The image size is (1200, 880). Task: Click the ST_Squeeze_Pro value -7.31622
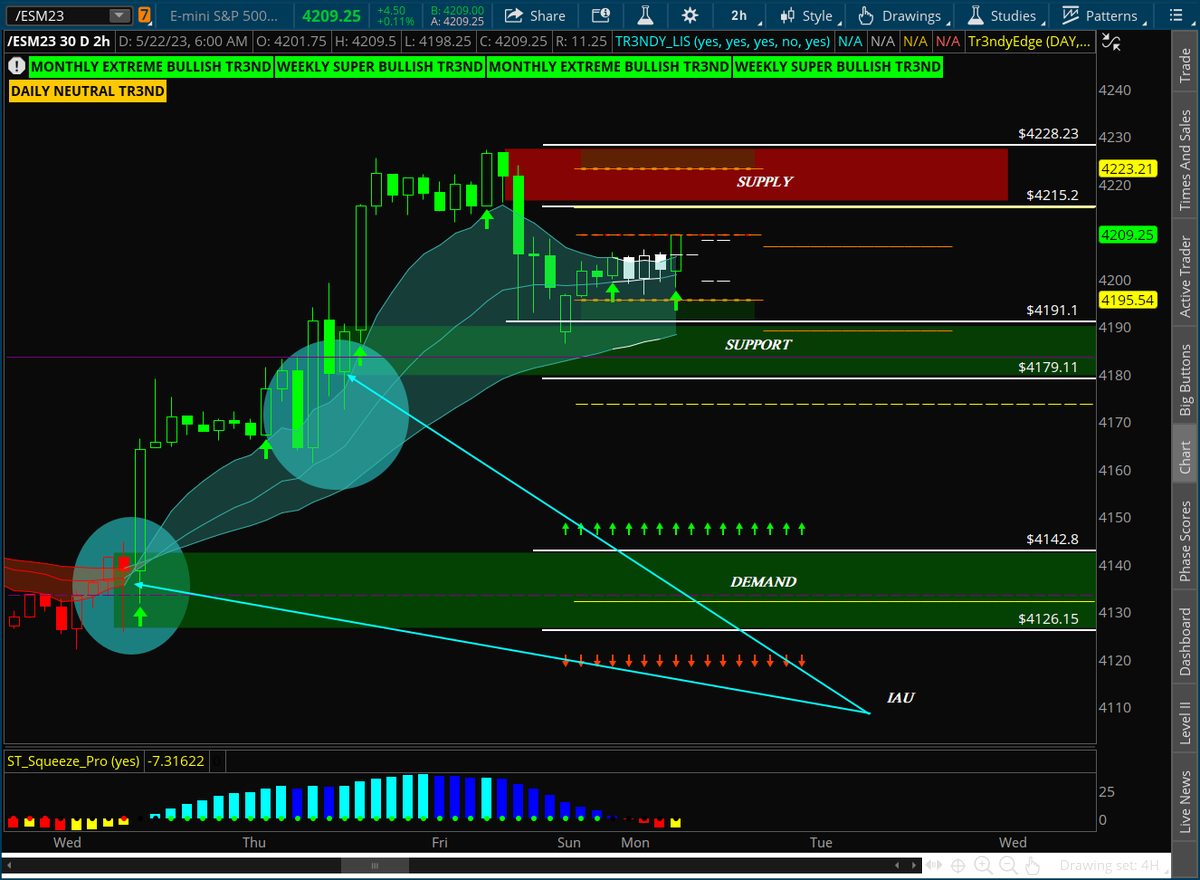tap(175, 761)
